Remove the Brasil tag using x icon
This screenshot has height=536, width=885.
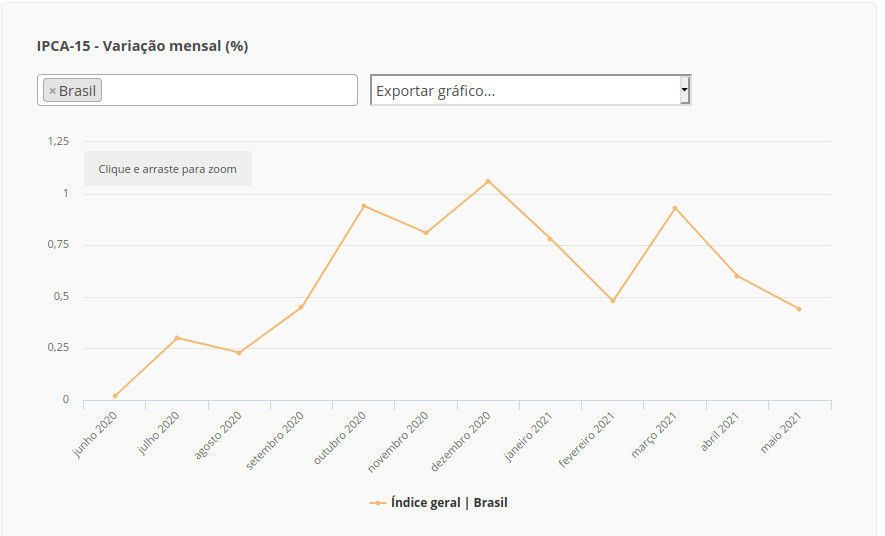click(x=52, y=91)
